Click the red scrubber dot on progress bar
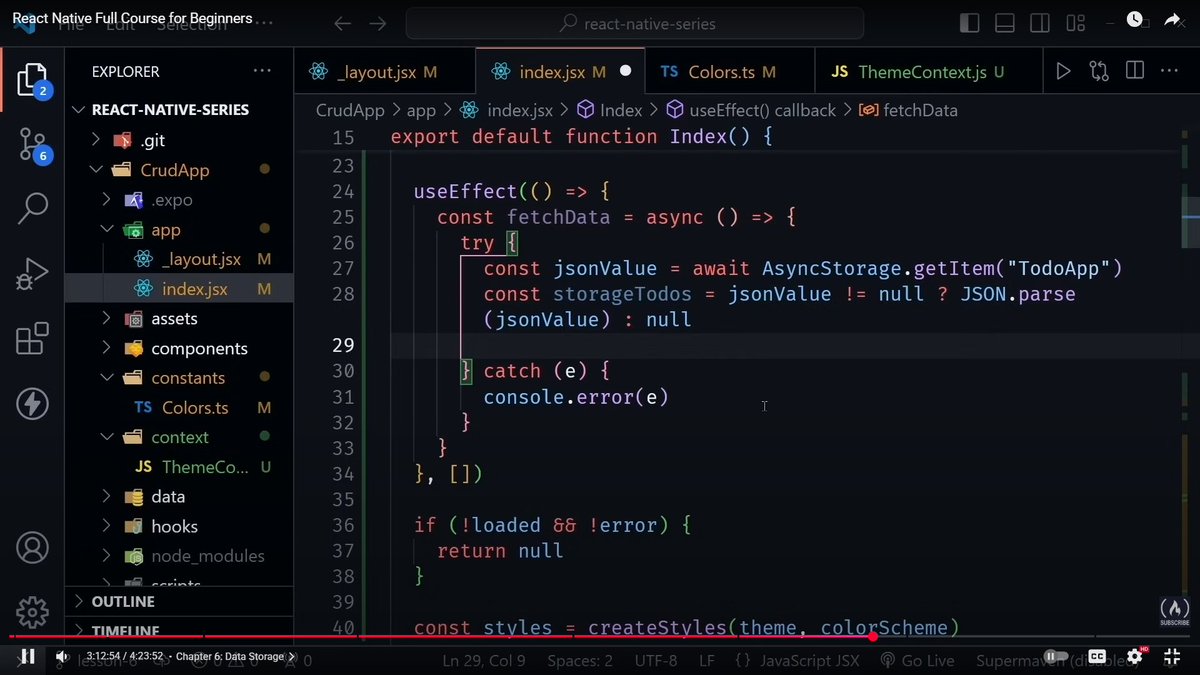This screenshot has width=1200, height=675. click(872, 636)
